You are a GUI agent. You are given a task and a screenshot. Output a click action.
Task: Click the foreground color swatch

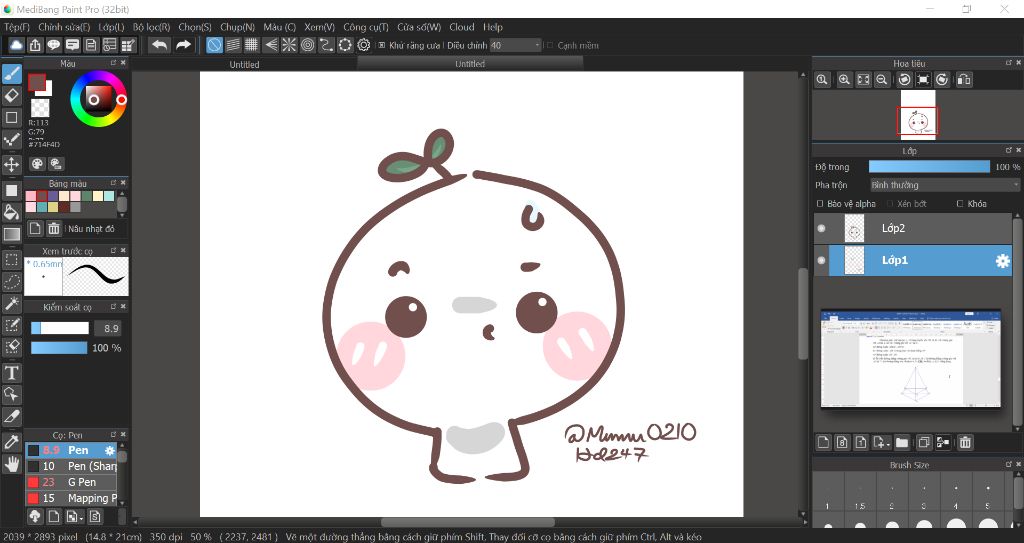tap(37, 83)
